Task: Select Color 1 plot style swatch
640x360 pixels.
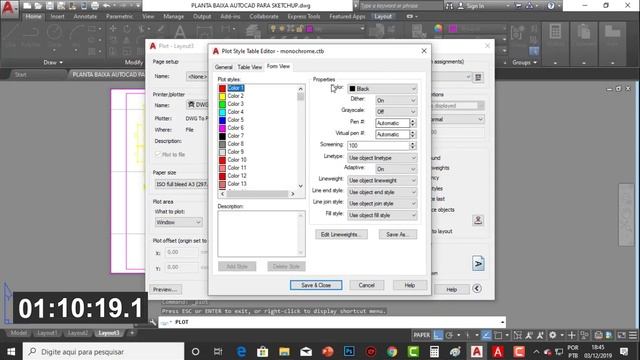Action: 222,88
